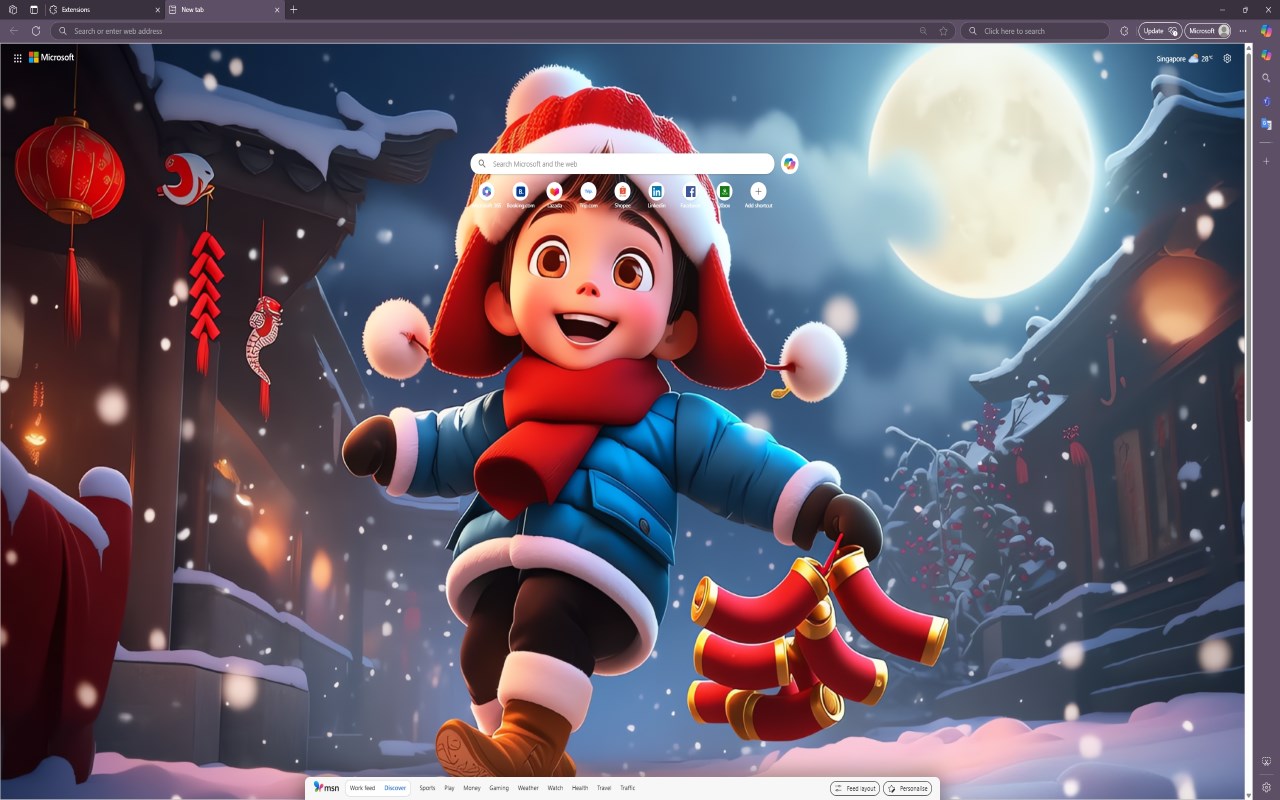Viewport: 1280px width, 800px height.
Task: Switch to the New tab tab
Action: tap(224, 9)
